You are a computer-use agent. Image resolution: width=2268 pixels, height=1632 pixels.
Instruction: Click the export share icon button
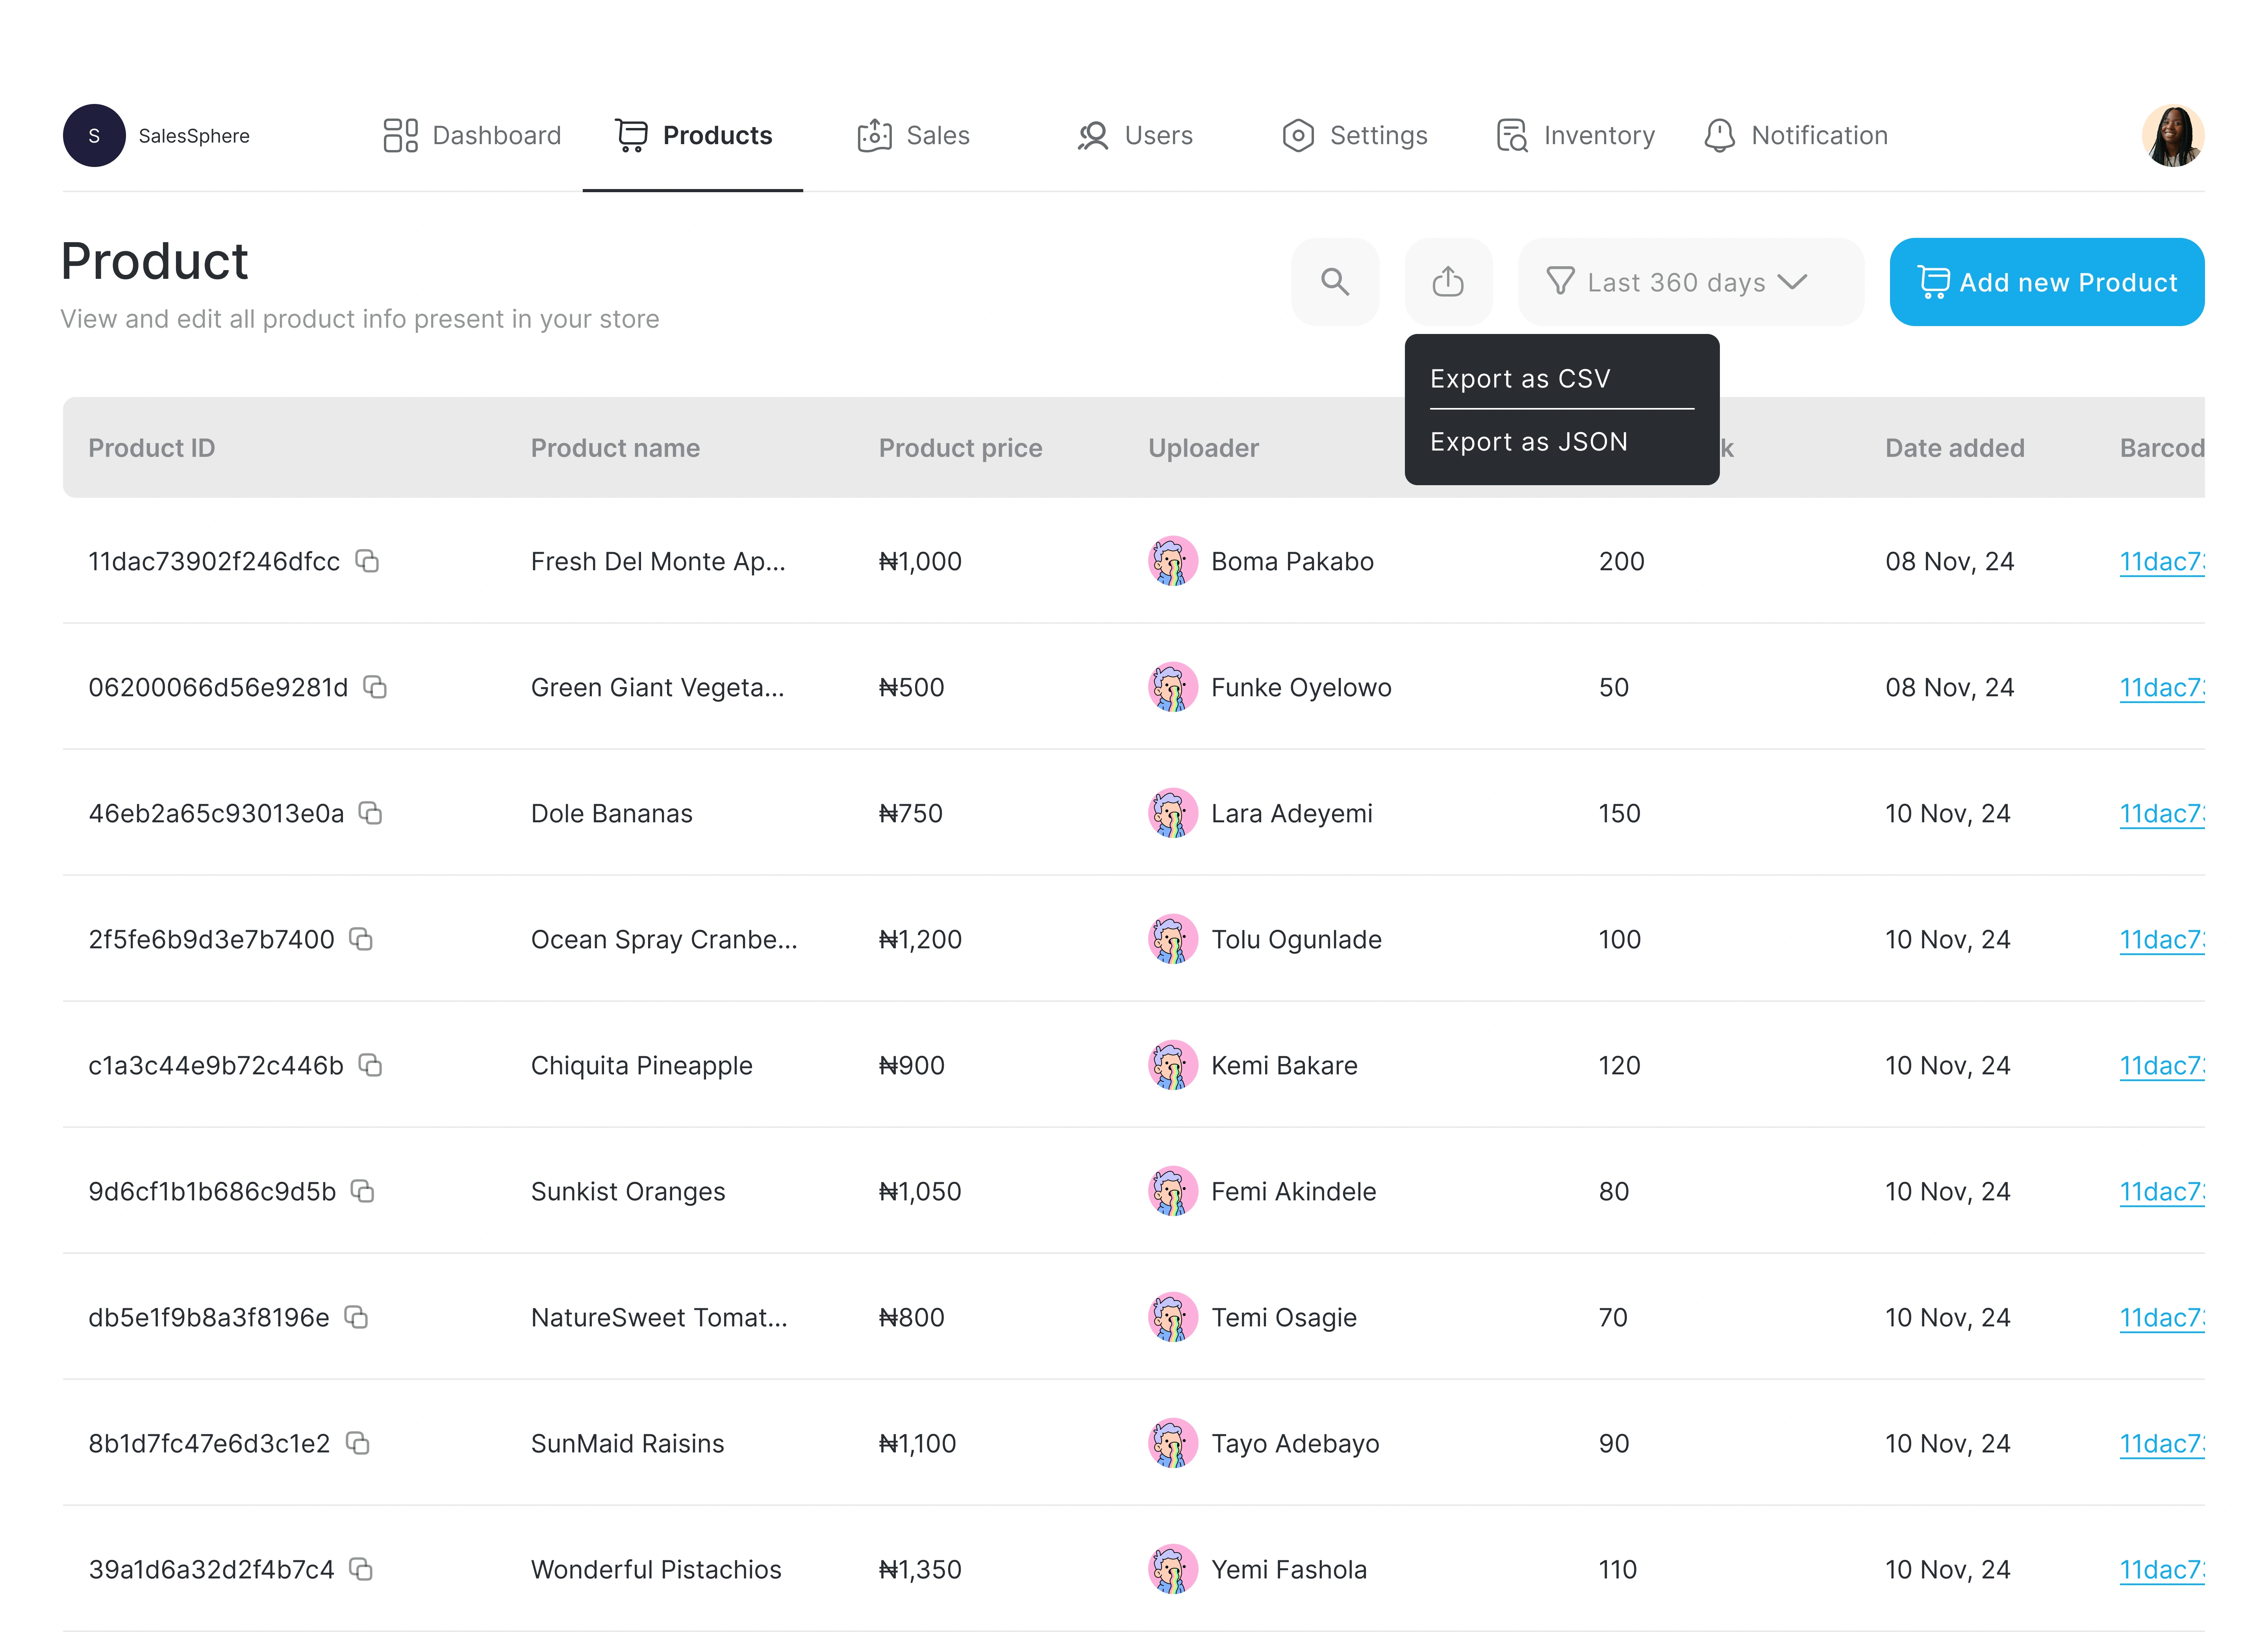pyautogui.click(x=1447, y=282)
